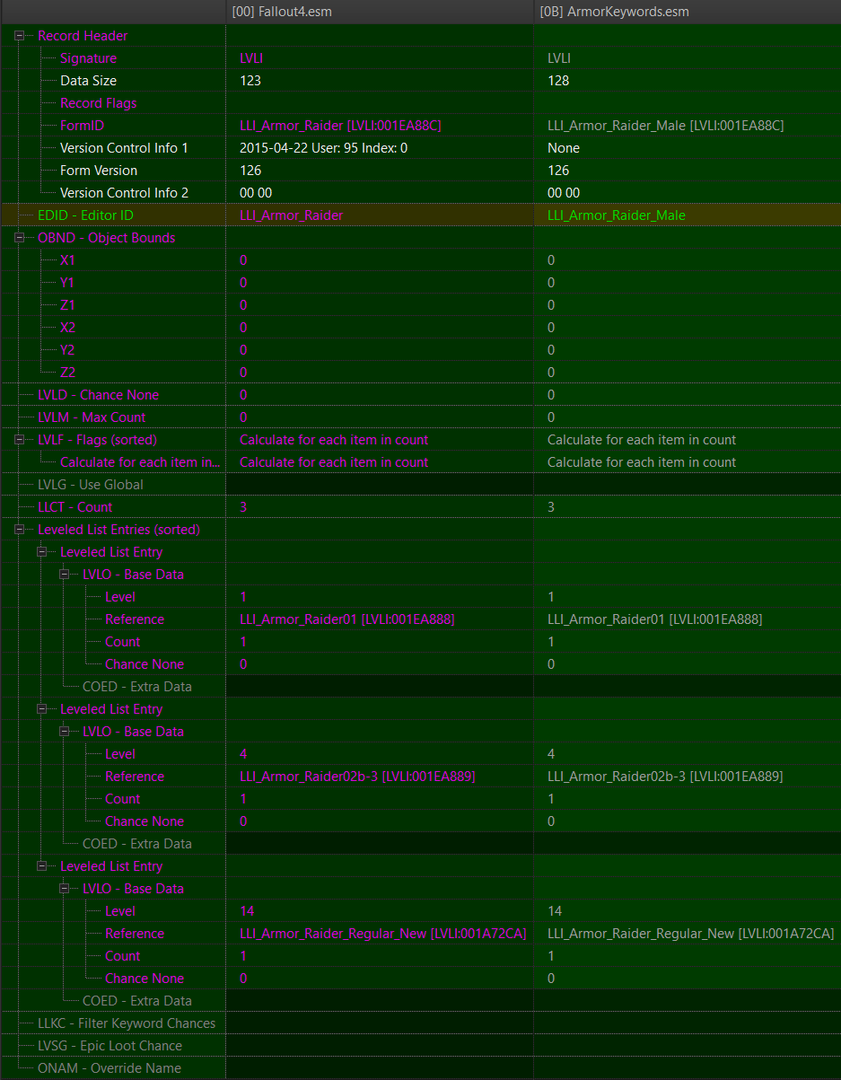
Task: Collapse the Leveled List Entry holding LLI_Armor_Raider01
Action: (42, 552)
